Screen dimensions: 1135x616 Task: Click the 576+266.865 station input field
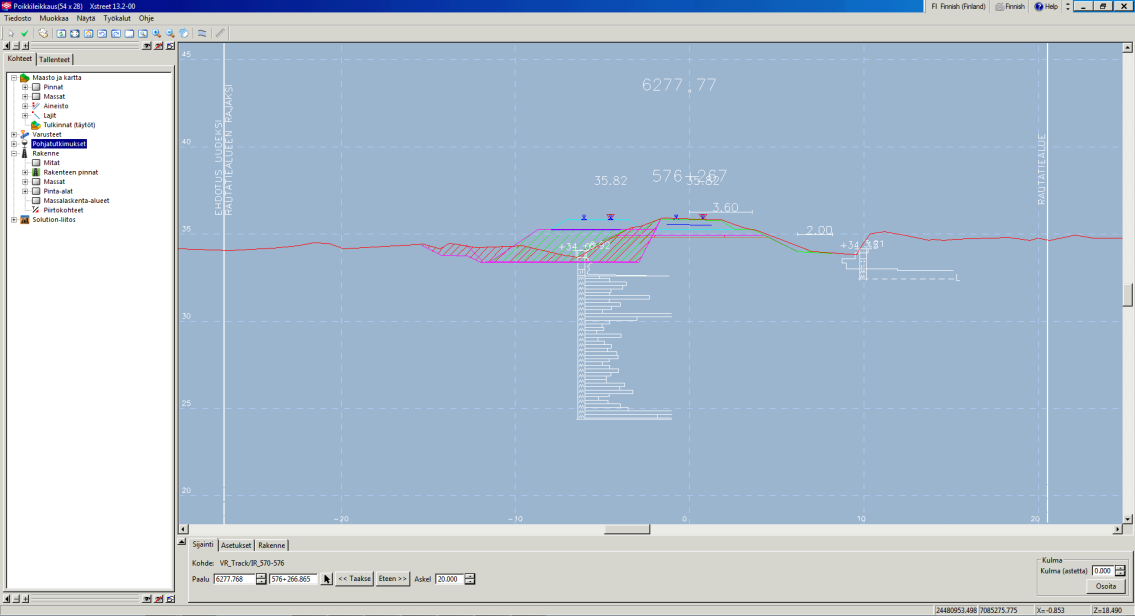click(293, 579)
